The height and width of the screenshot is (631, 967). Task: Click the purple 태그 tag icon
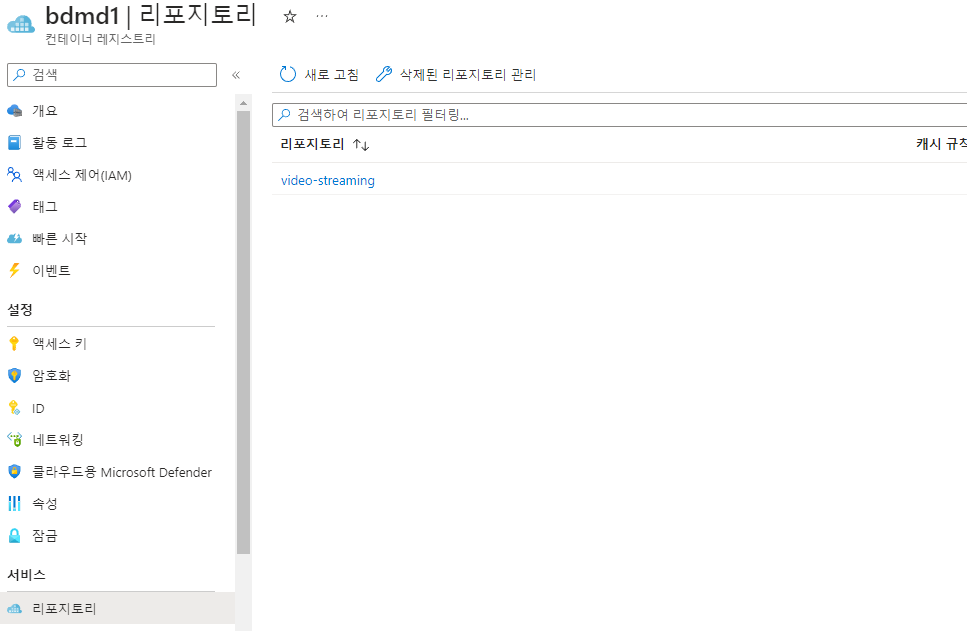(x=15, y=207)
